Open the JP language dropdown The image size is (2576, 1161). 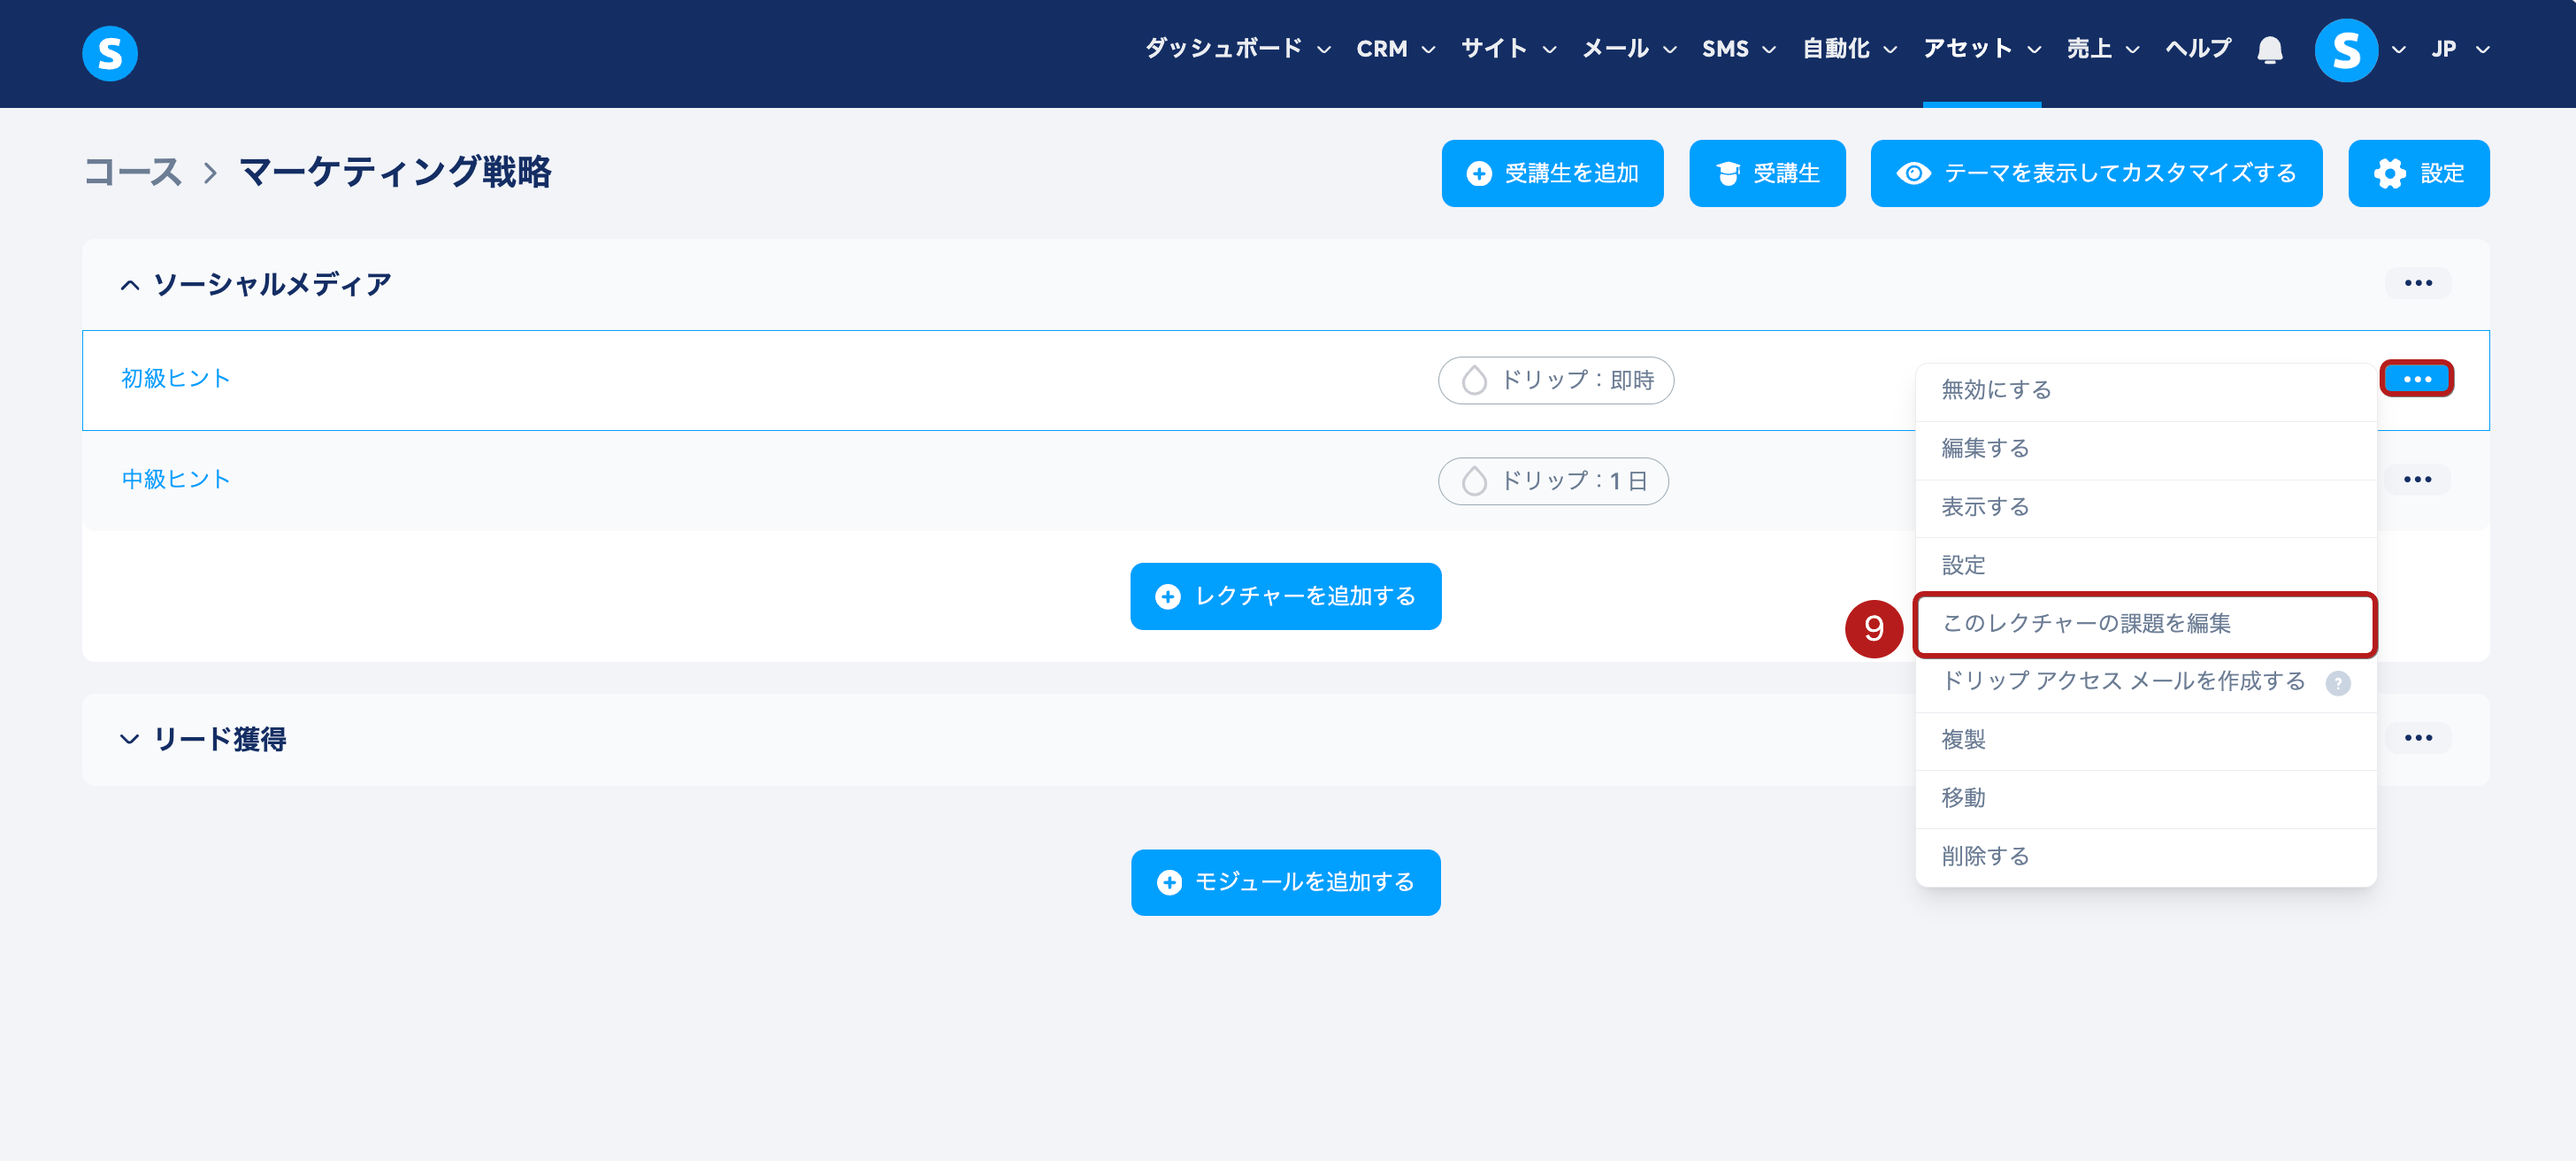point(2459,49)
